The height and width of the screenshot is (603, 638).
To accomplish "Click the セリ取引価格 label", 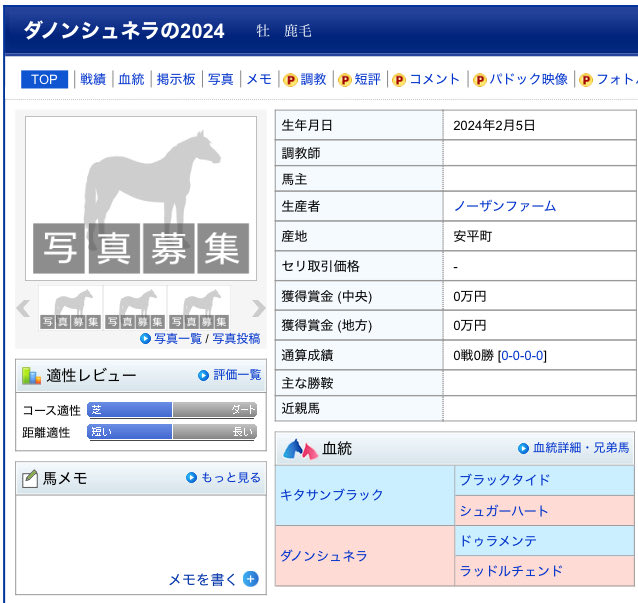I will point(321,267).
